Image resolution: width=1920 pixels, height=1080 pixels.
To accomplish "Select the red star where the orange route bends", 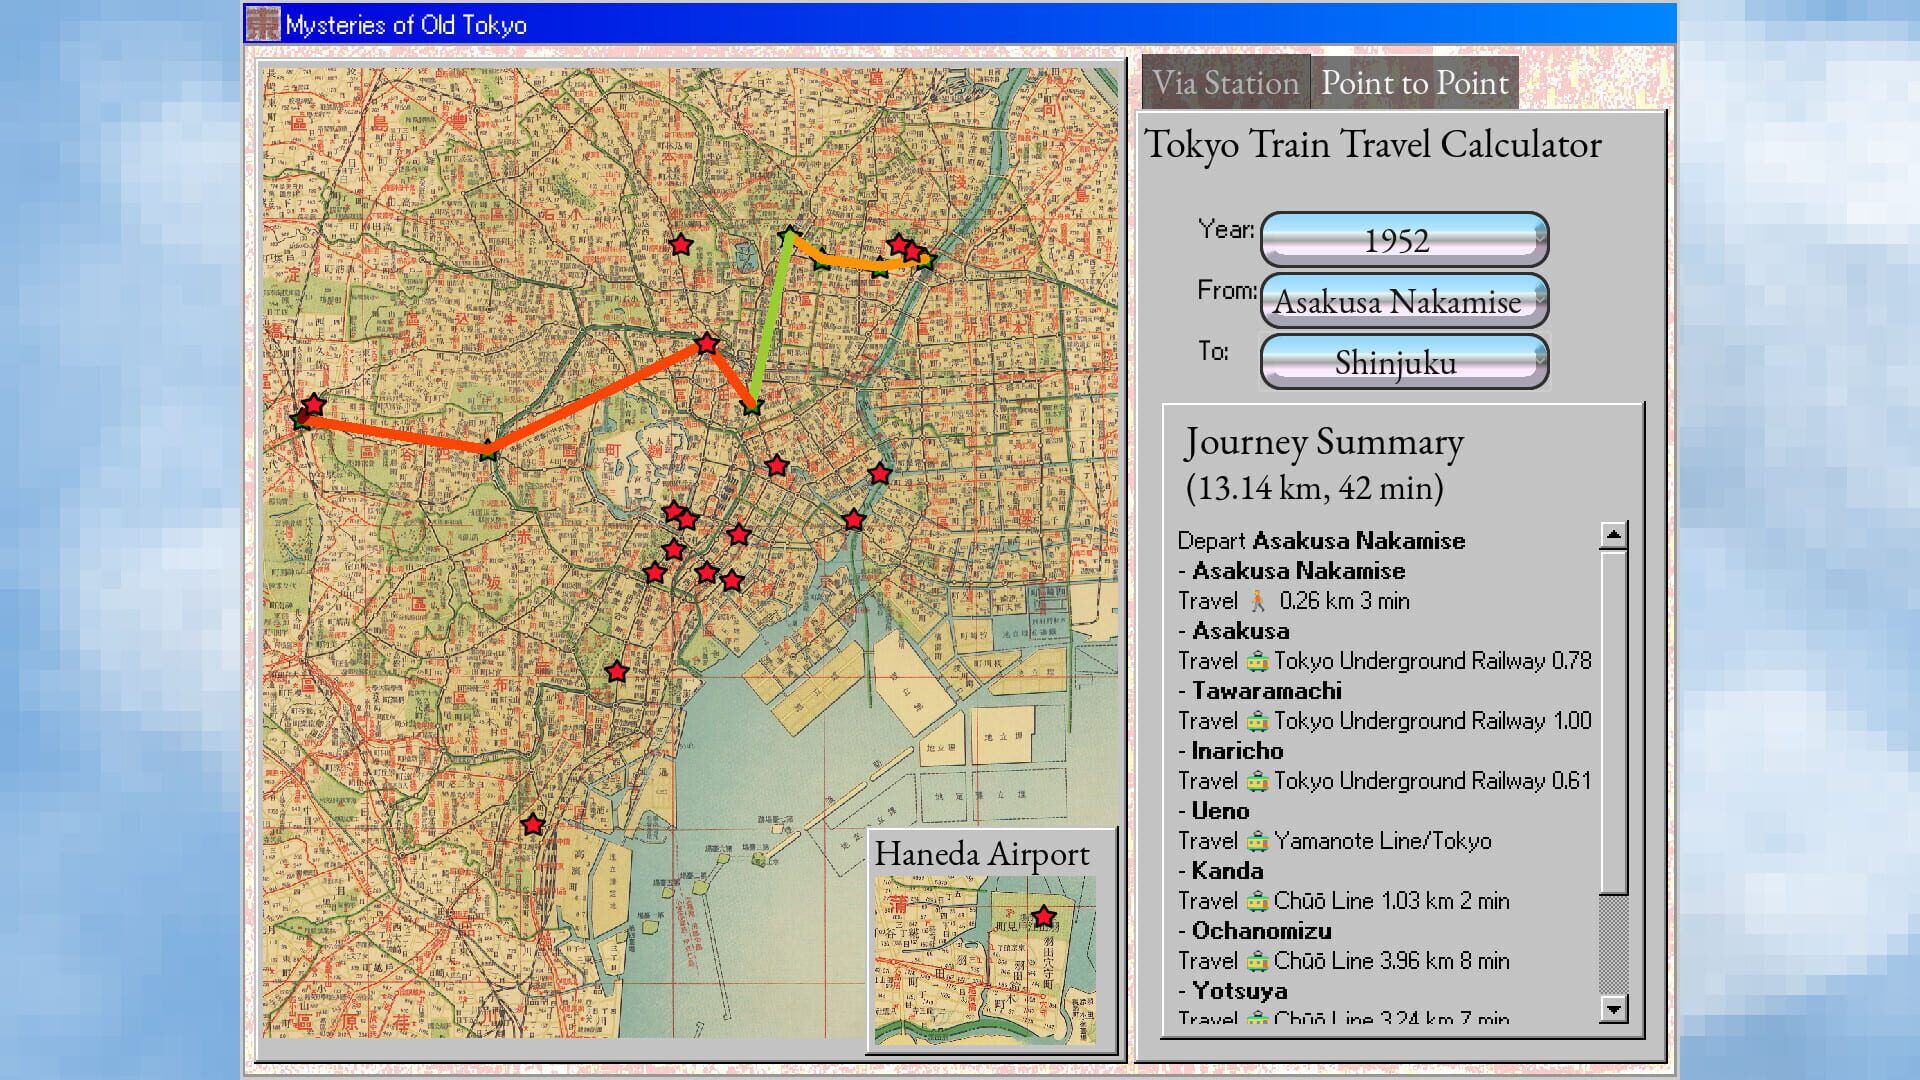I will 706,344.
